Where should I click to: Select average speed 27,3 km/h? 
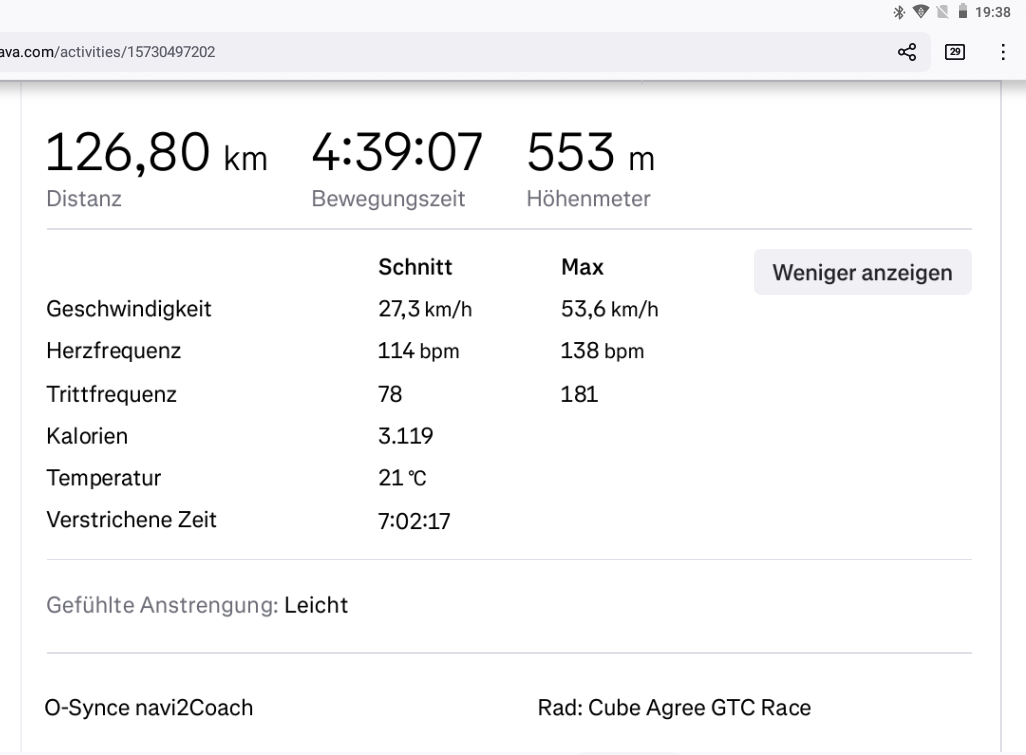click(425, 309)
